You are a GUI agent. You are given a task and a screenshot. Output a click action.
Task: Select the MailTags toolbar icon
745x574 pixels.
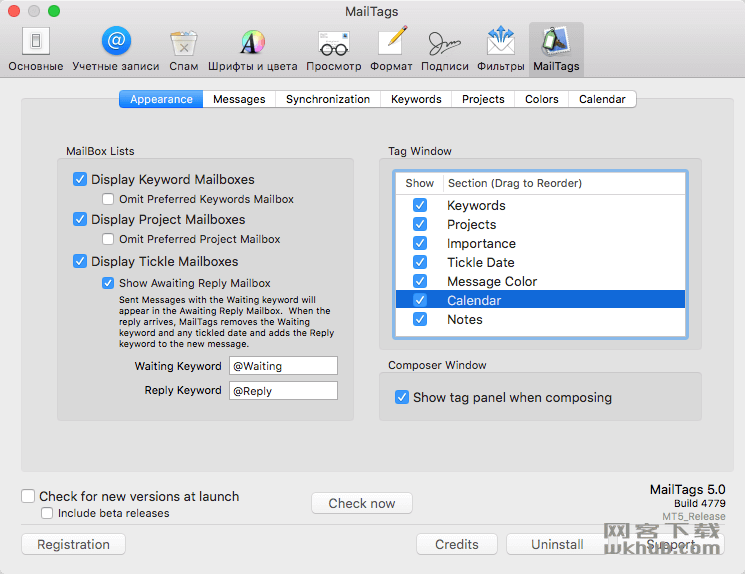click(556, 49)
